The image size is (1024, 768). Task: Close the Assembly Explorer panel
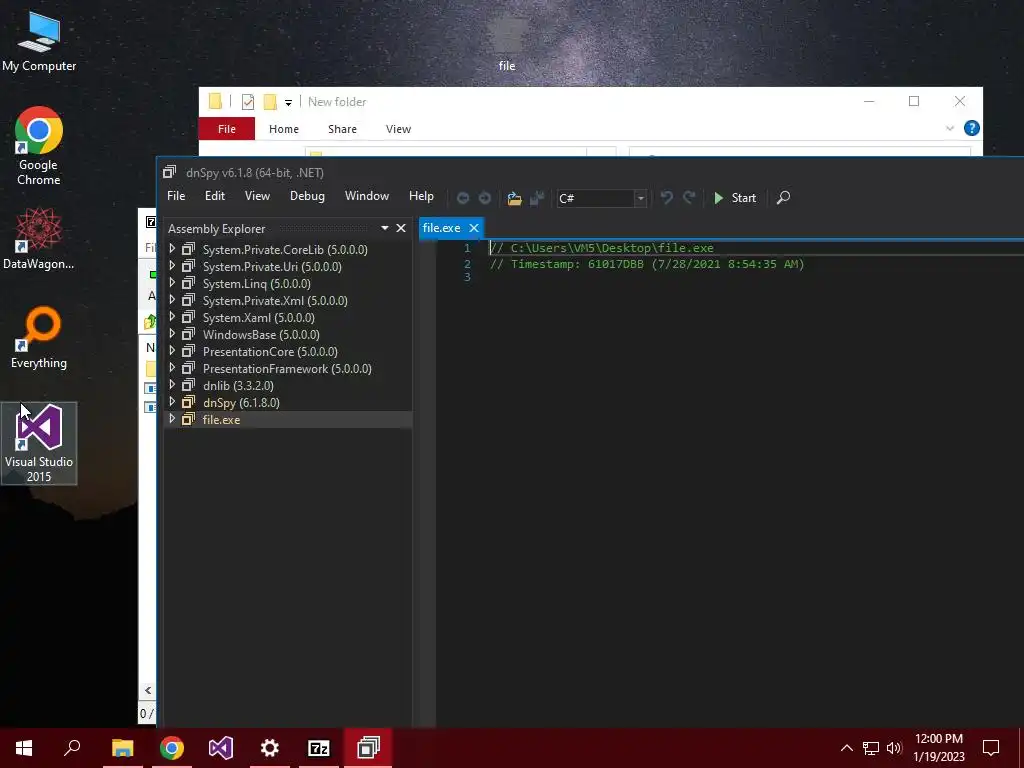coord(401,228)
